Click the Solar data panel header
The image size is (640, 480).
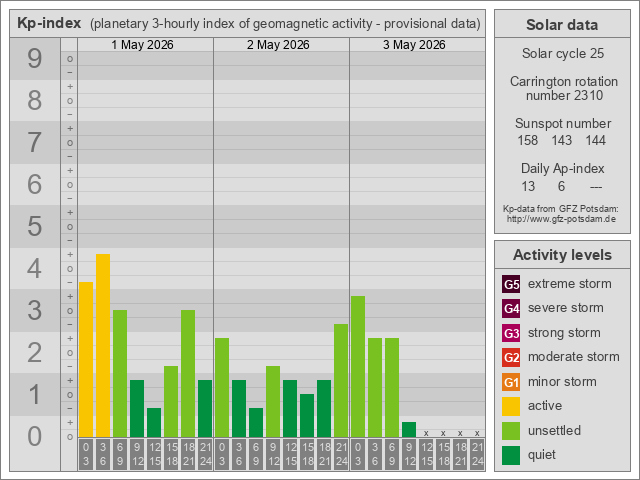click(562, 24)
